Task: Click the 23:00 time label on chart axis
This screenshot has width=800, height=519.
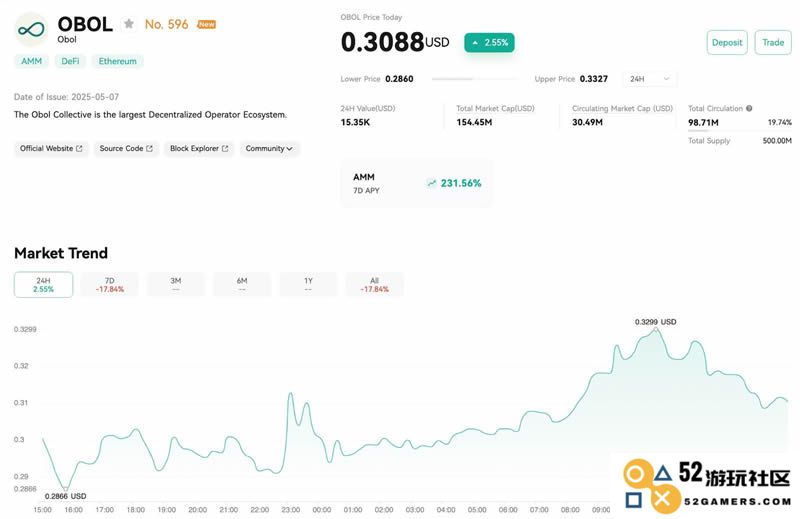Action: click(x=291, y=510)
